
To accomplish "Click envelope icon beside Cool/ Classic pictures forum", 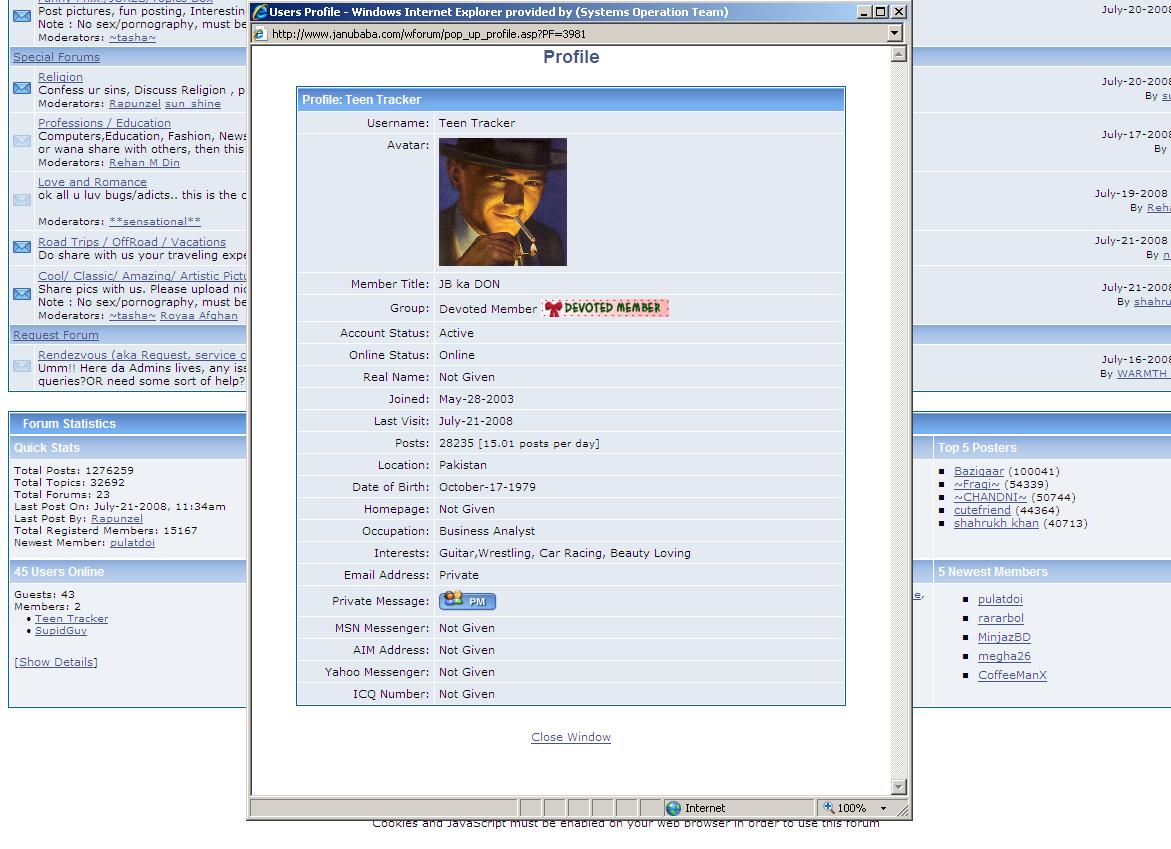I will (x=22, y=293).
